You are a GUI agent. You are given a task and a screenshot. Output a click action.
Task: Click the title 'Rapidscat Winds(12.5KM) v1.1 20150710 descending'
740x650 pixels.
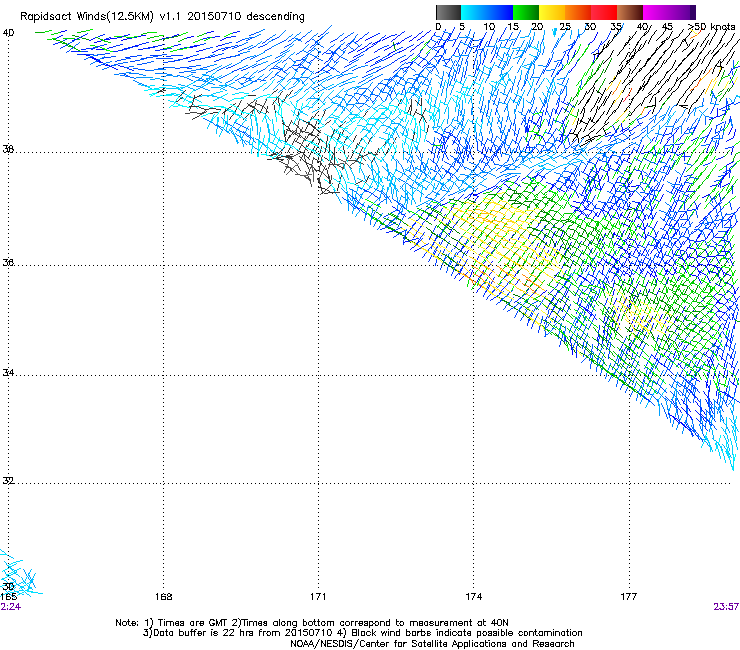162,17
